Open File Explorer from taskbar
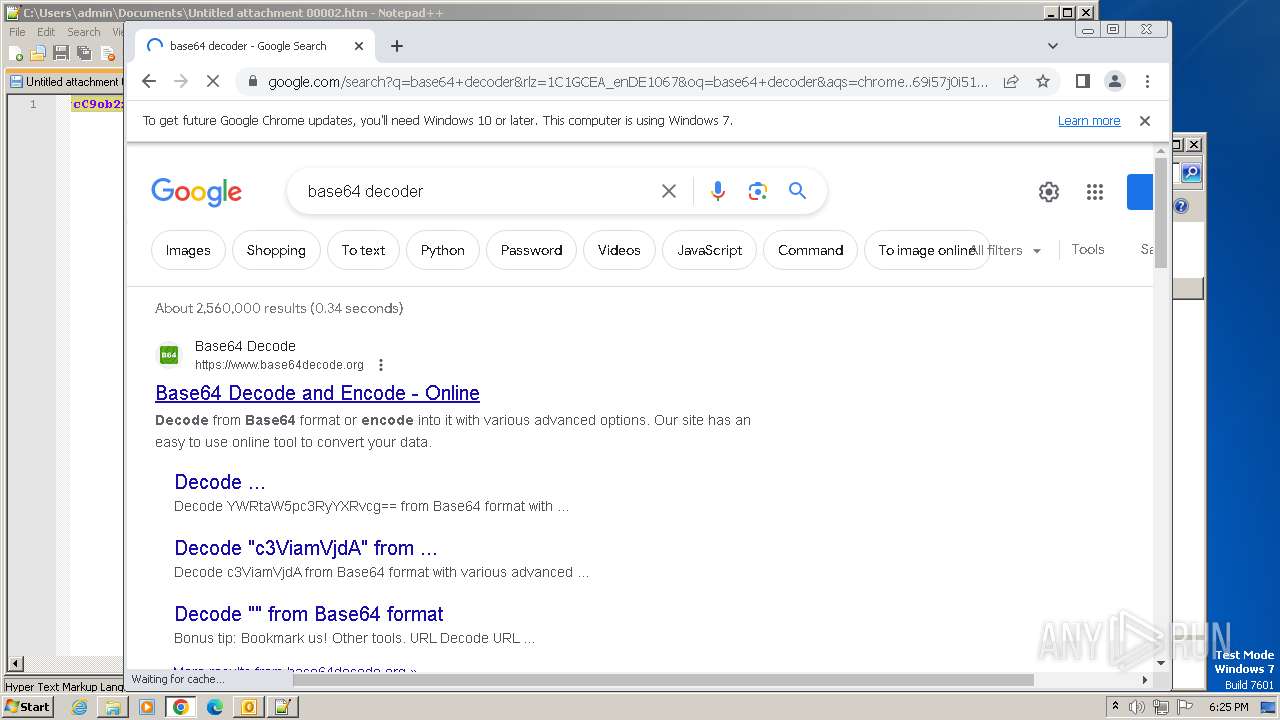The image size is (1280, 720). [113, 707]
